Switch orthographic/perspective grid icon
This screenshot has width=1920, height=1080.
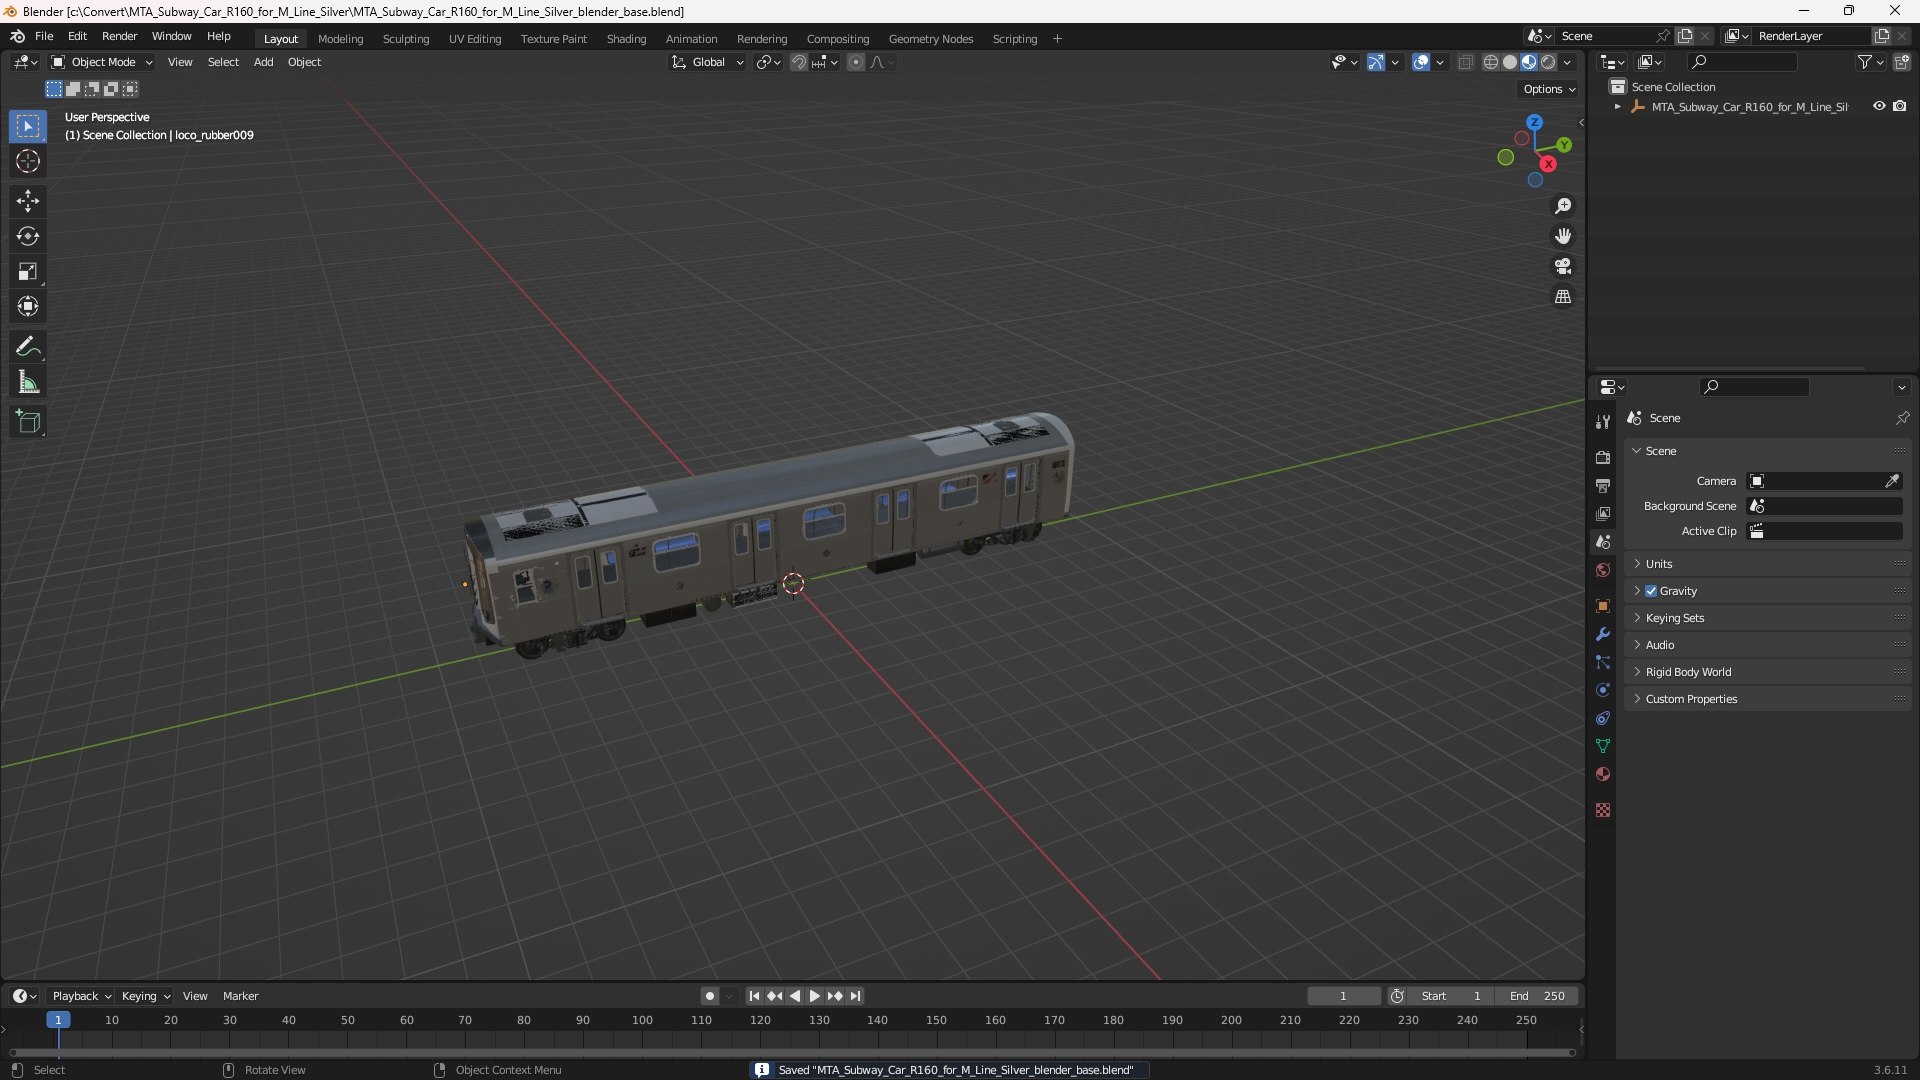pyautogui.click(x=1563, y=297)
